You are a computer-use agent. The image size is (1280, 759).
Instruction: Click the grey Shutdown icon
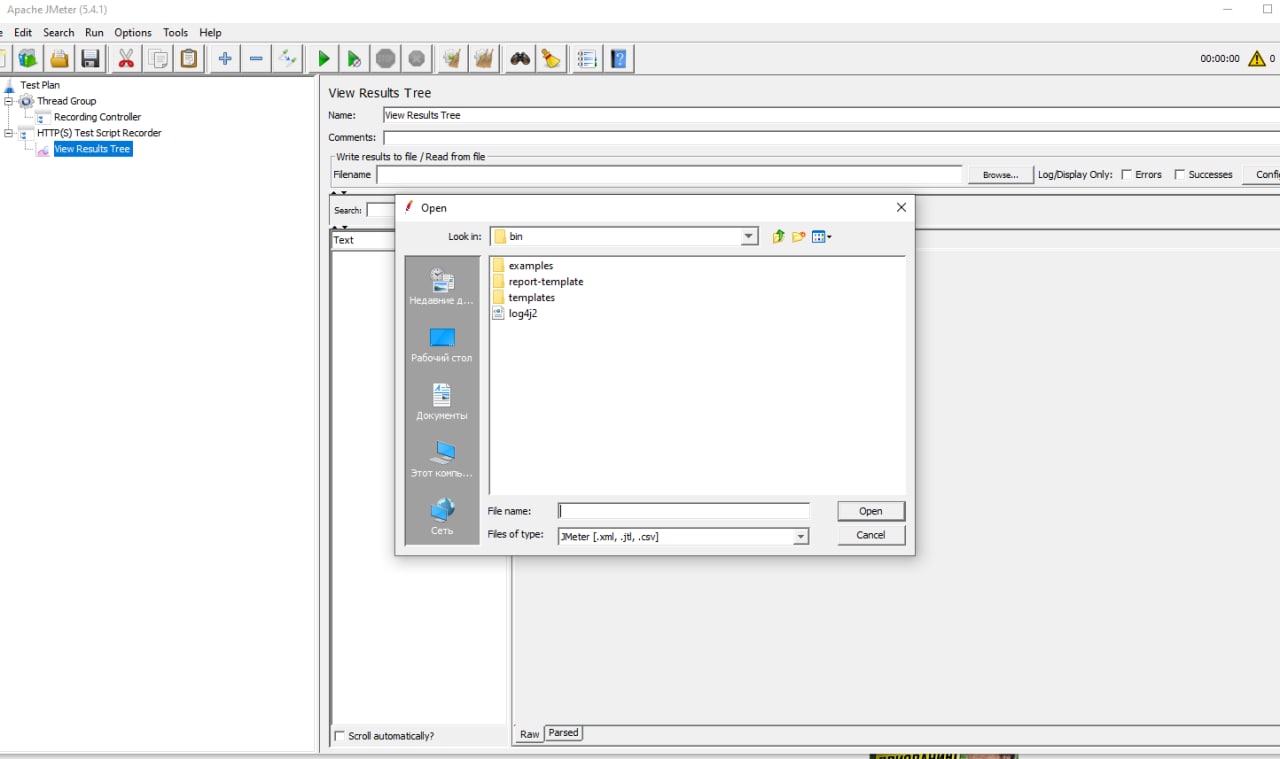click(417, 59)
